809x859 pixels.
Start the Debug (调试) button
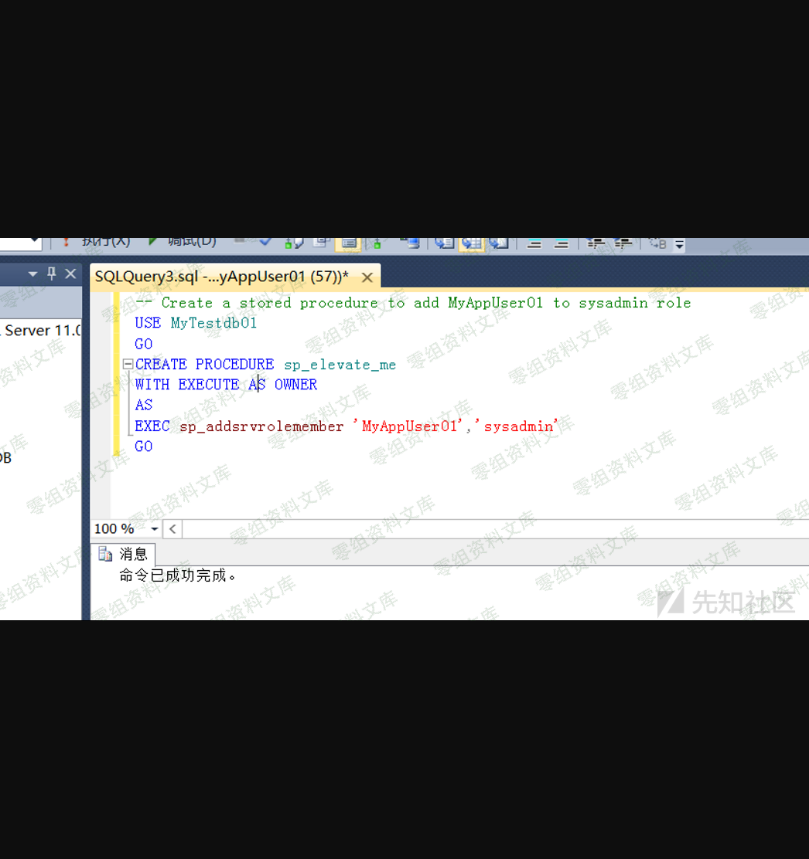pos(183,241)
